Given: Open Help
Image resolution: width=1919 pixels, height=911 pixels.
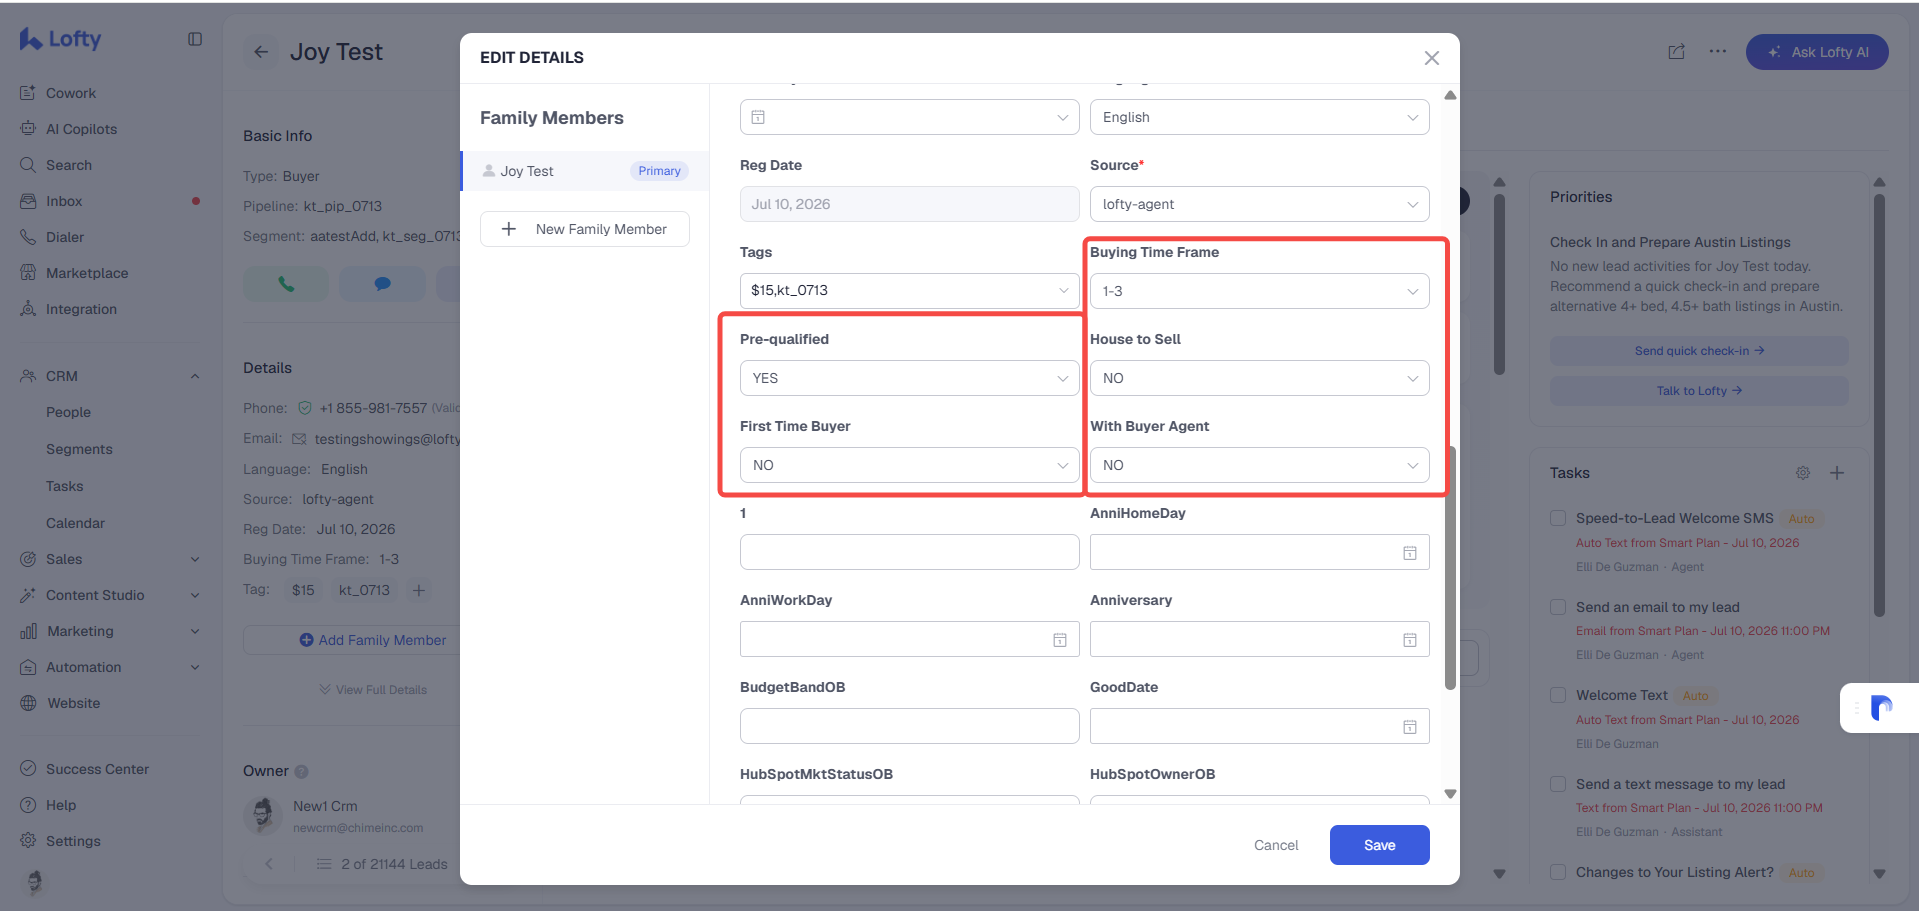Looking at the screenshot, I should (x=60, y=805).
